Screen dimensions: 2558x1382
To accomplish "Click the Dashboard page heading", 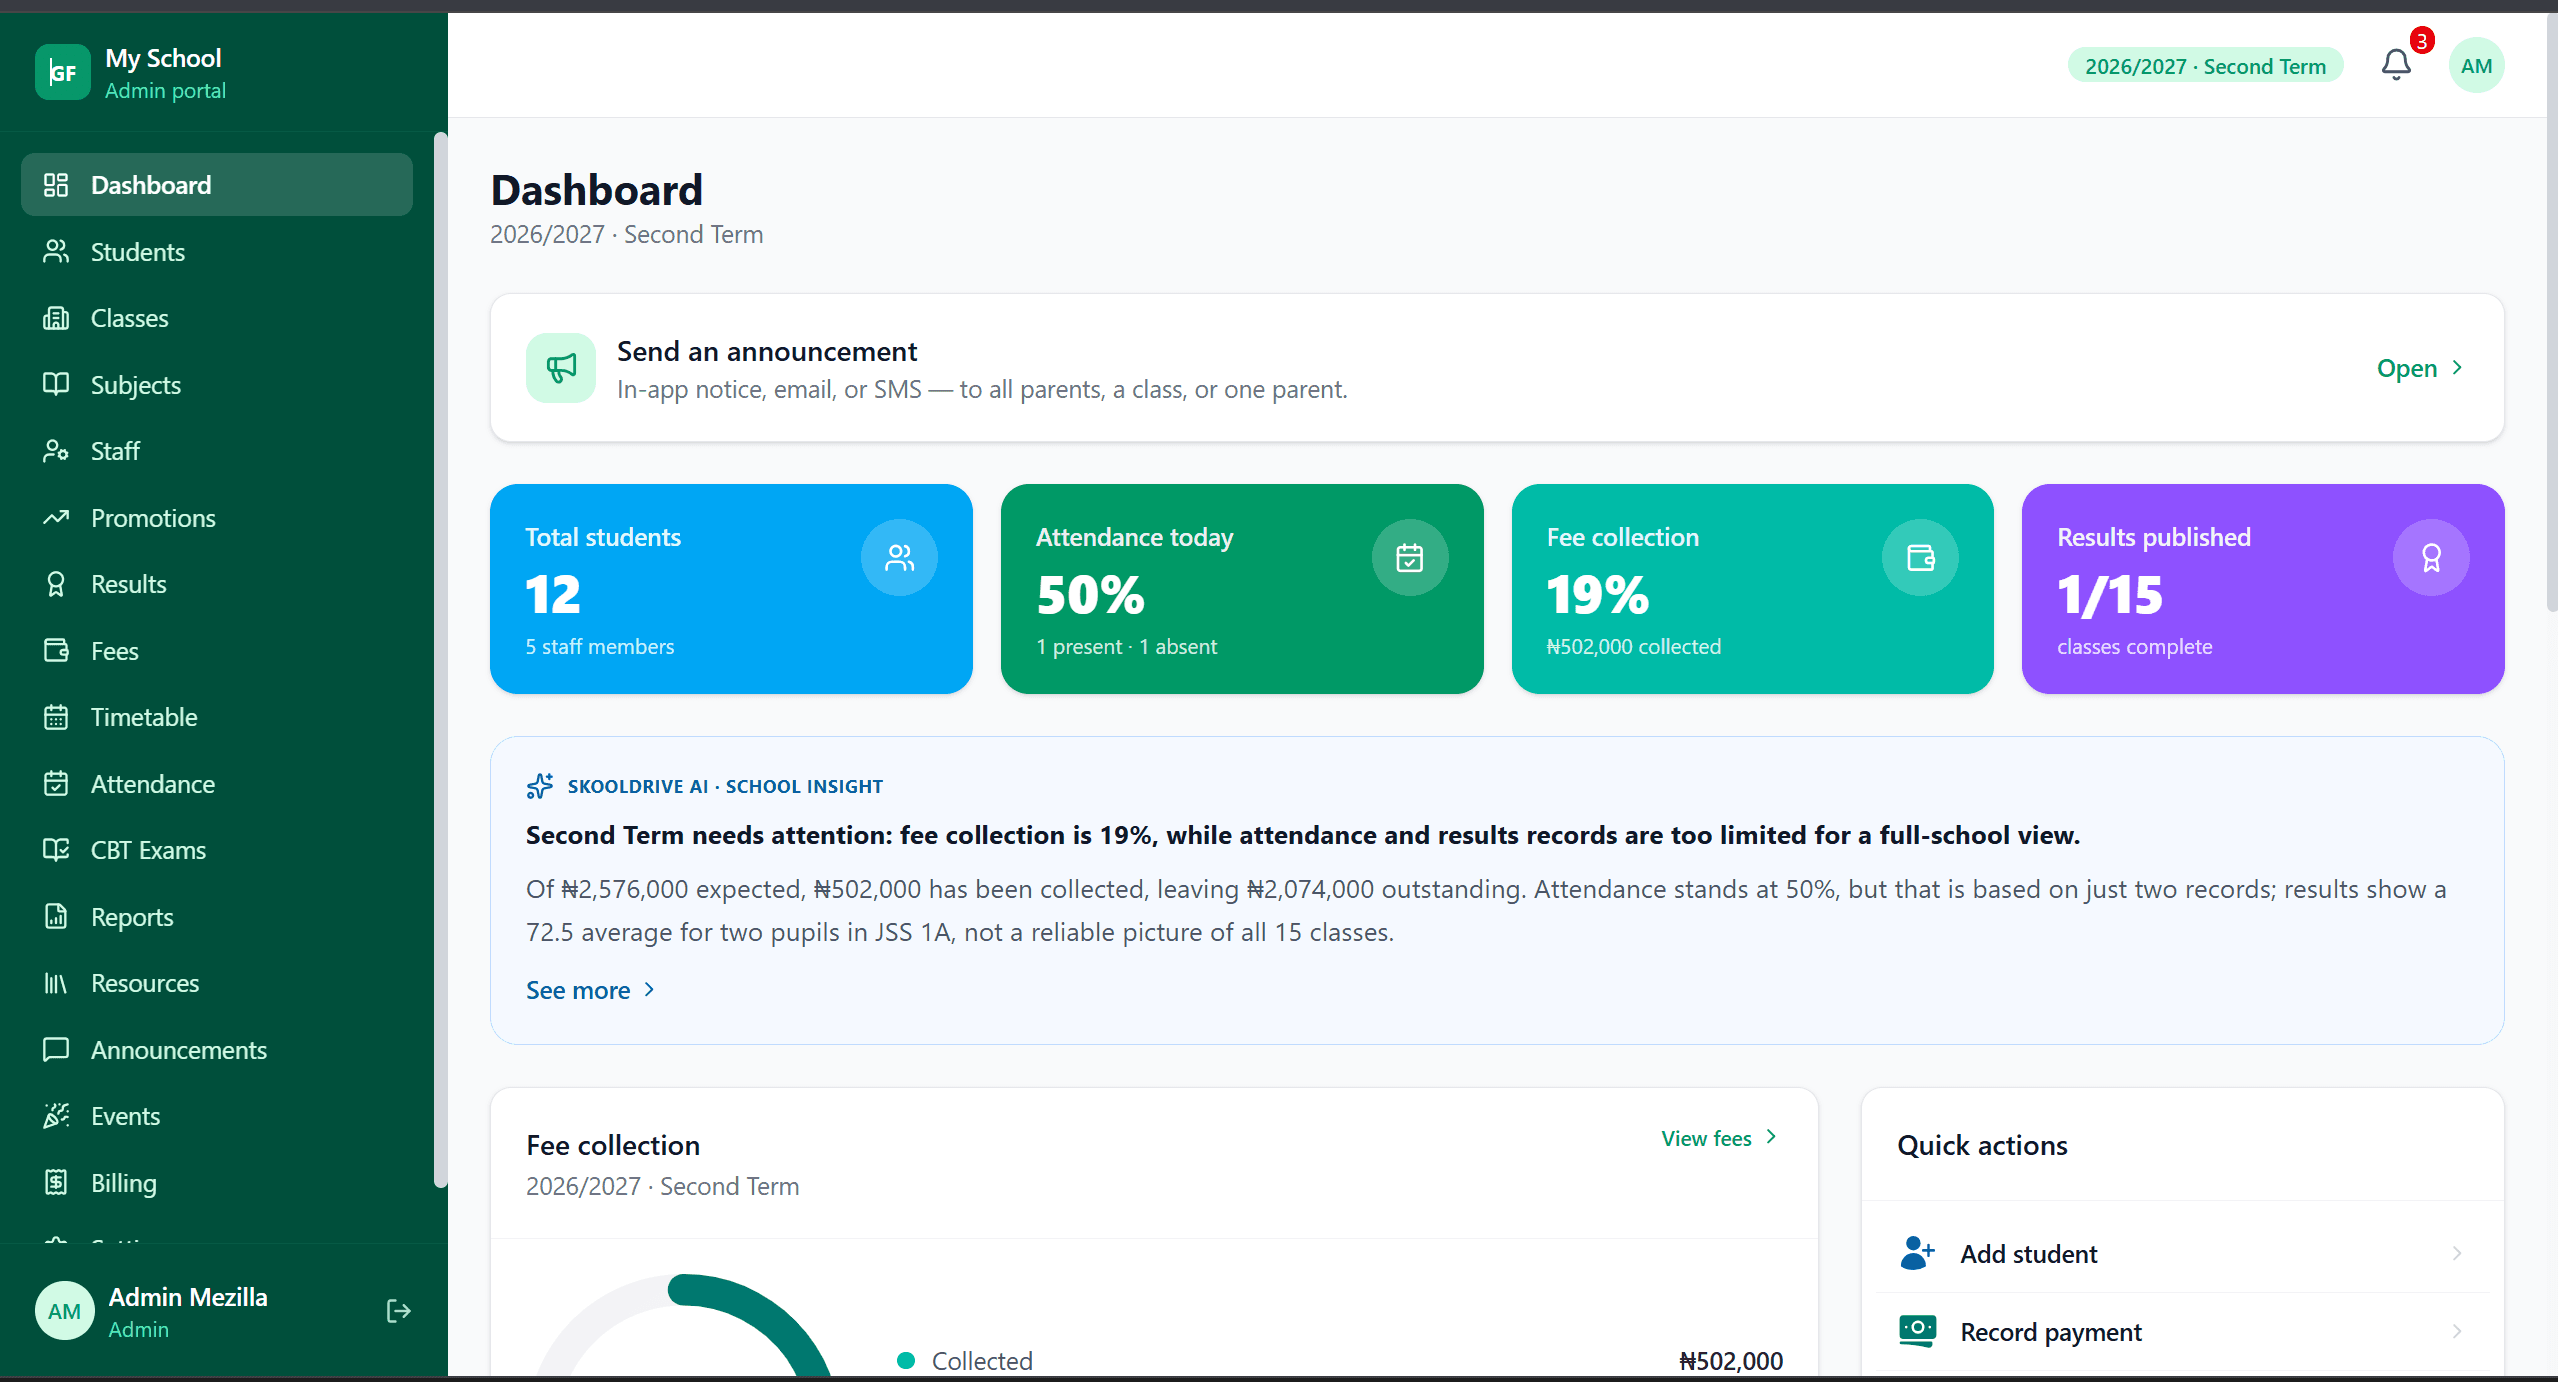I will point(597,190).
